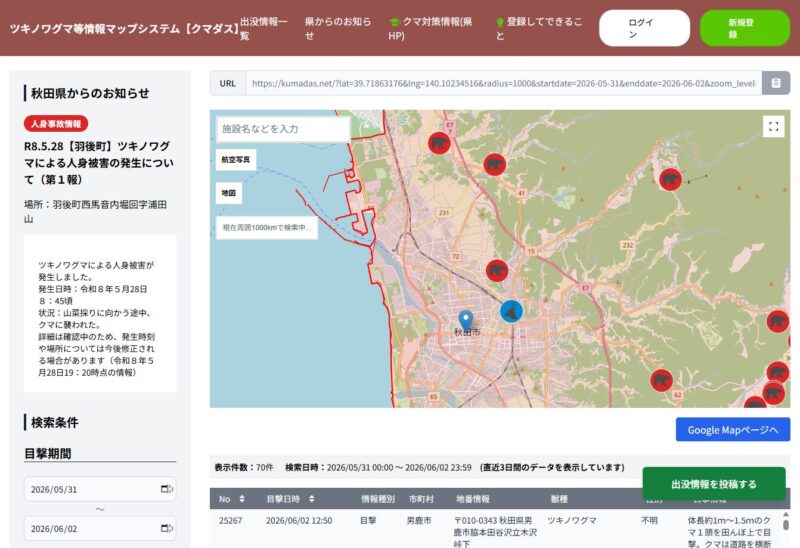The height and width of the screenshot is (548, 800).
Task: Click table row number 25267
Action: tap(230, 520)
